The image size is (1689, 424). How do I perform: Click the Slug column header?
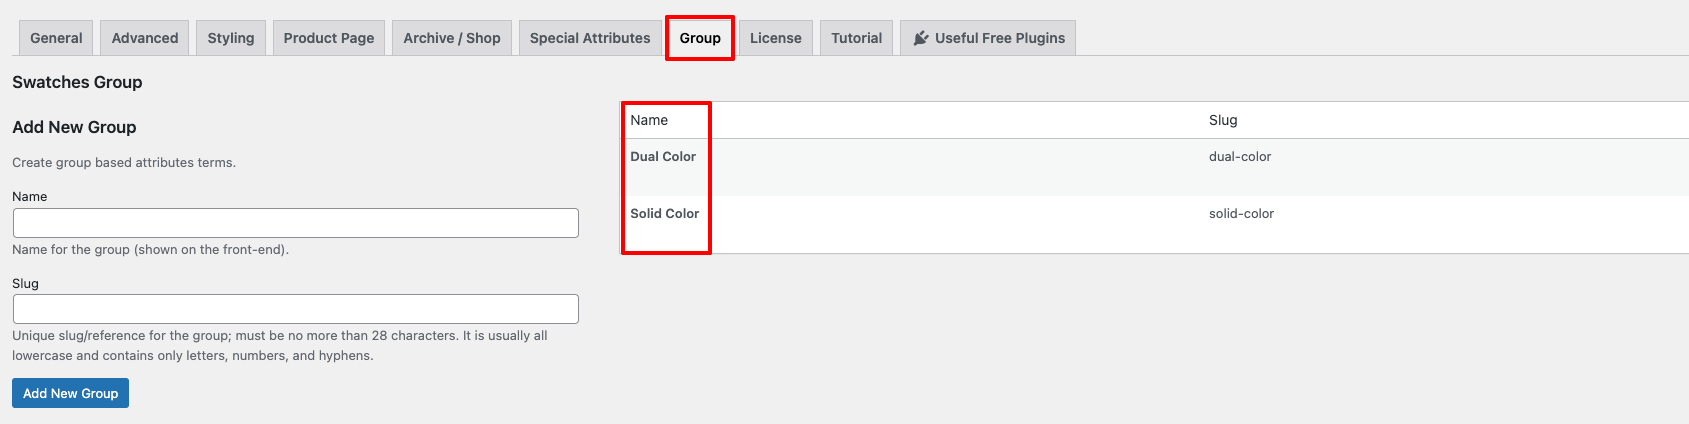pos(1223,120)
